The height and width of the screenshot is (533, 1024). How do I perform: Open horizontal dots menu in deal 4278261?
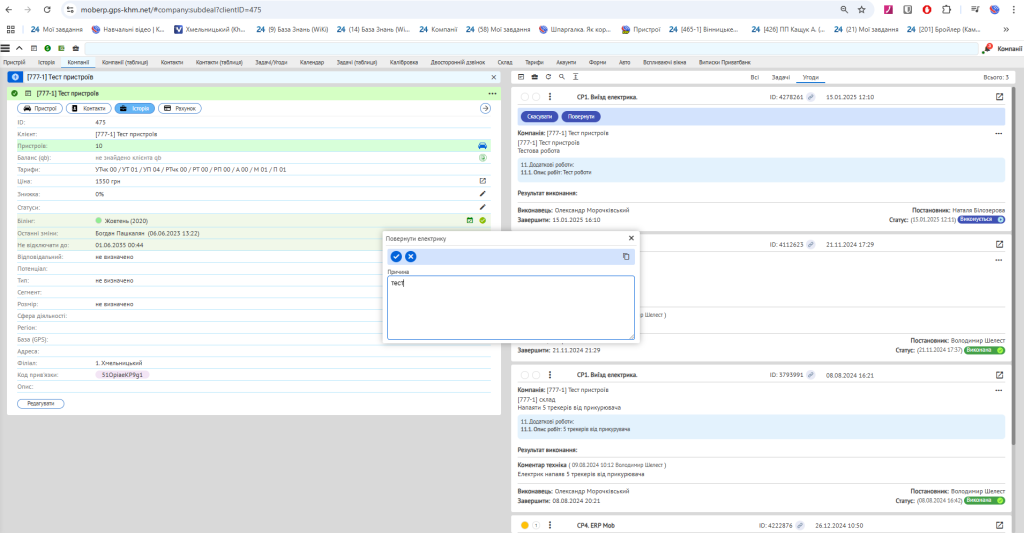pos(999,133)
